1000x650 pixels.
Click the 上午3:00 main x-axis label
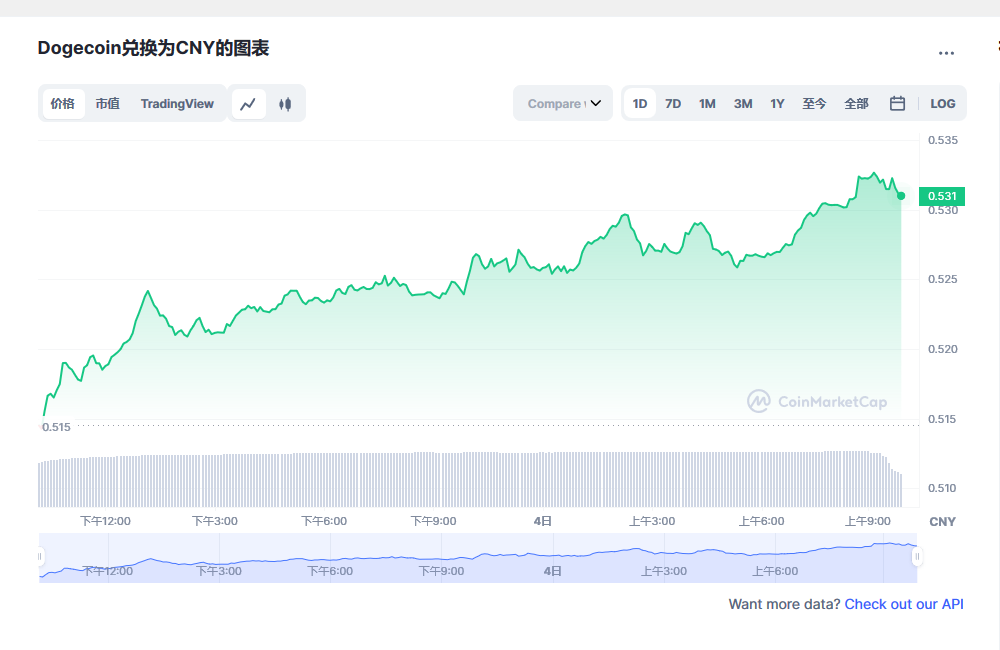point(652,521)
